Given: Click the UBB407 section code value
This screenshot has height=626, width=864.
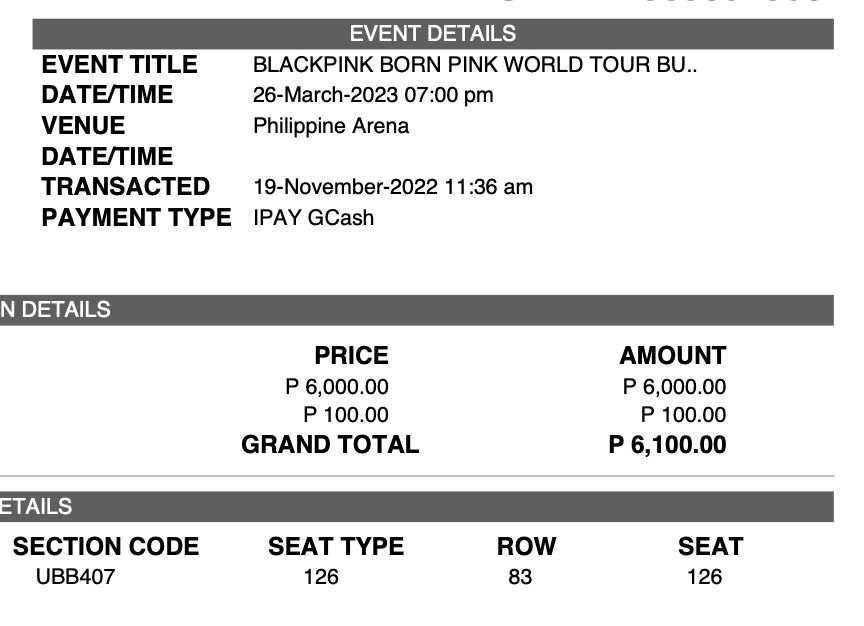Looking at the screenshot, I should 75,578.
